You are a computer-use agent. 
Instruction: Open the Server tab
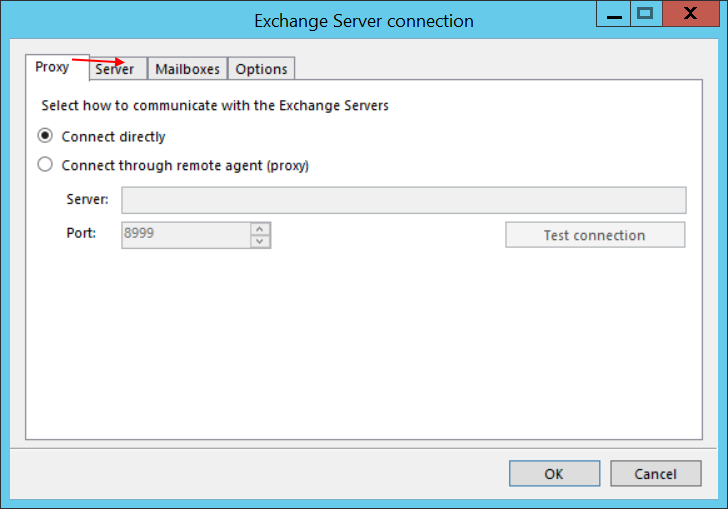click(116, 69)
